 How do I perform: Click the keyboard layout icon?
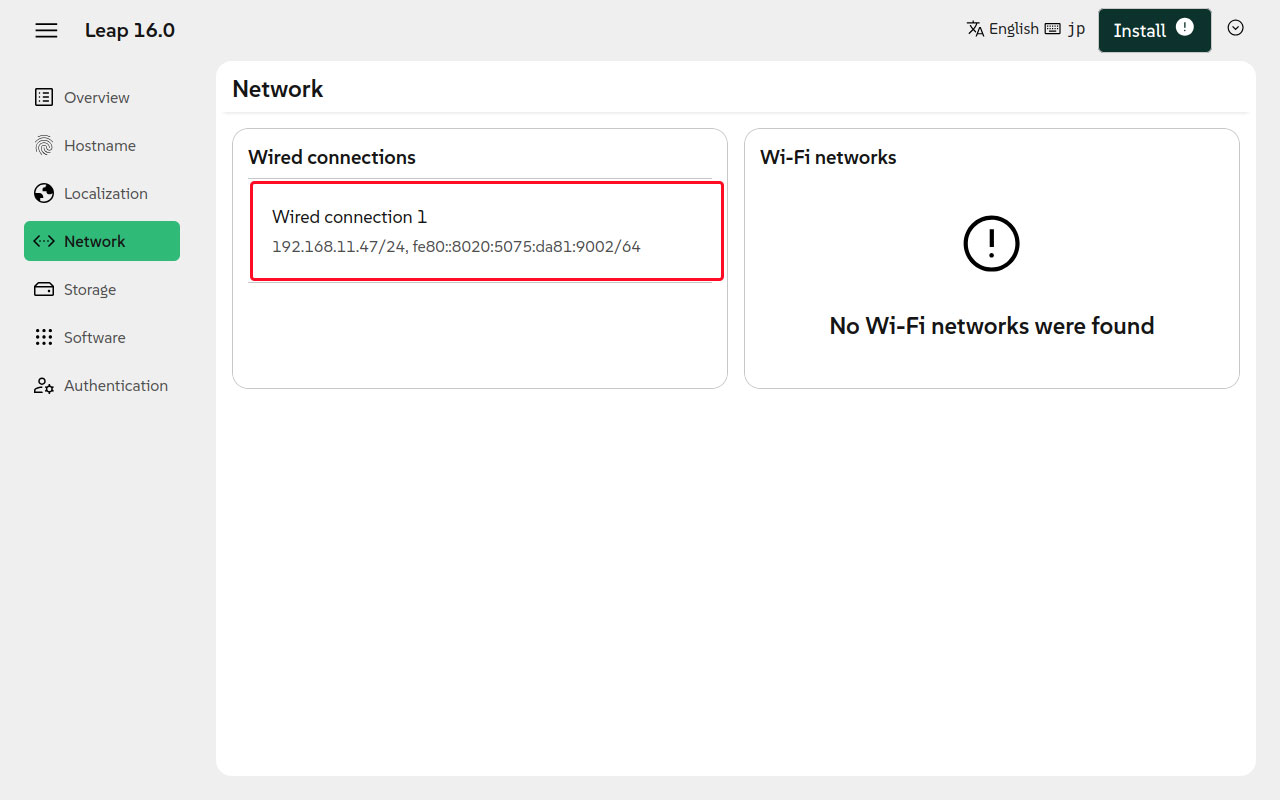pyautogui.click(x=1052, y=29)
